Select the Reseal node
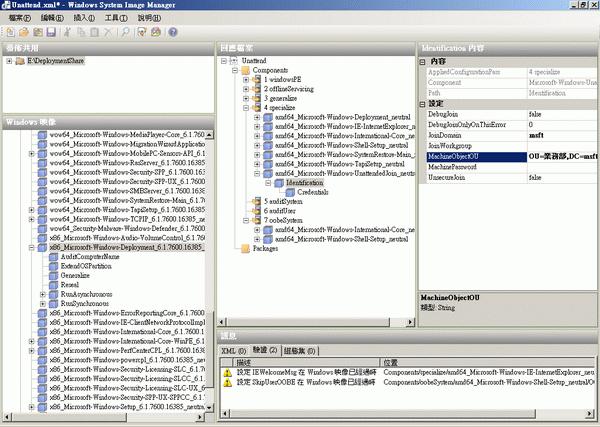This screenshot has width=600, height=427. (70, 285)
